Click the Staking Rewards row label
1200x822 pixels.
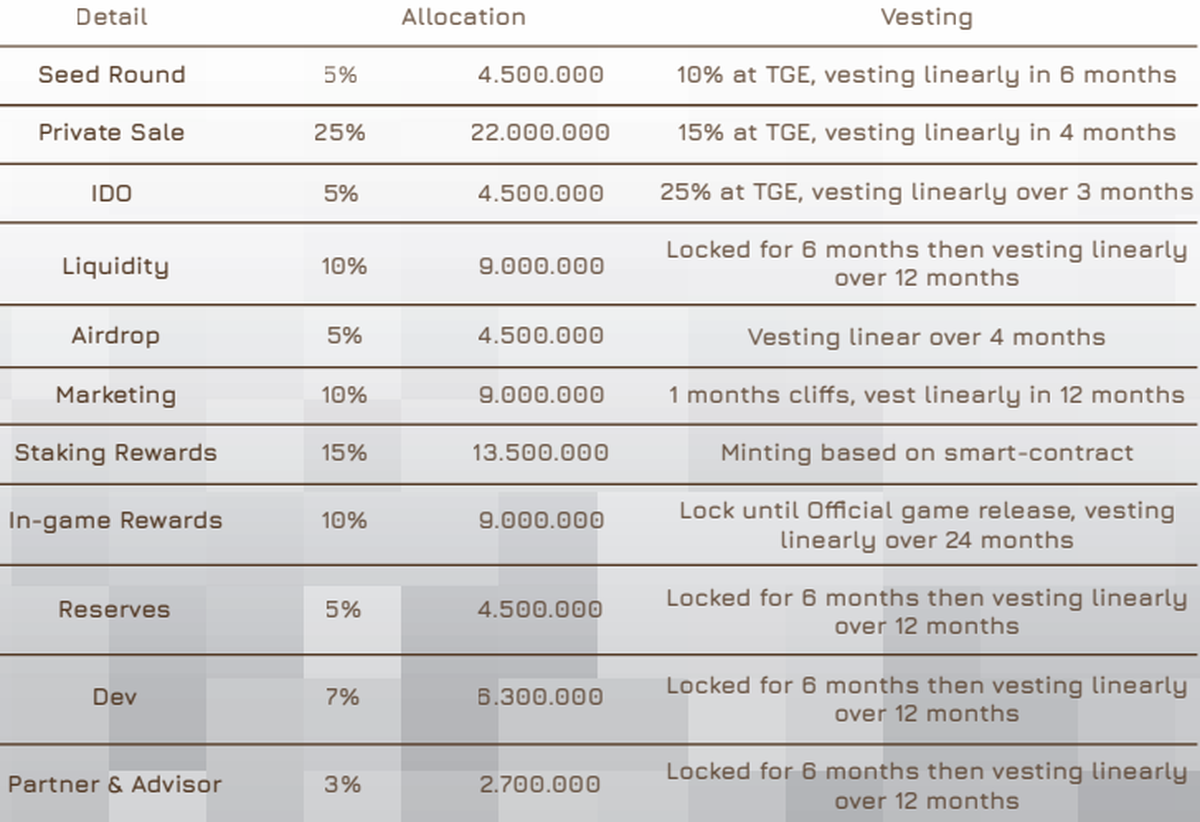pyautogui.click(x=115, y=453)
